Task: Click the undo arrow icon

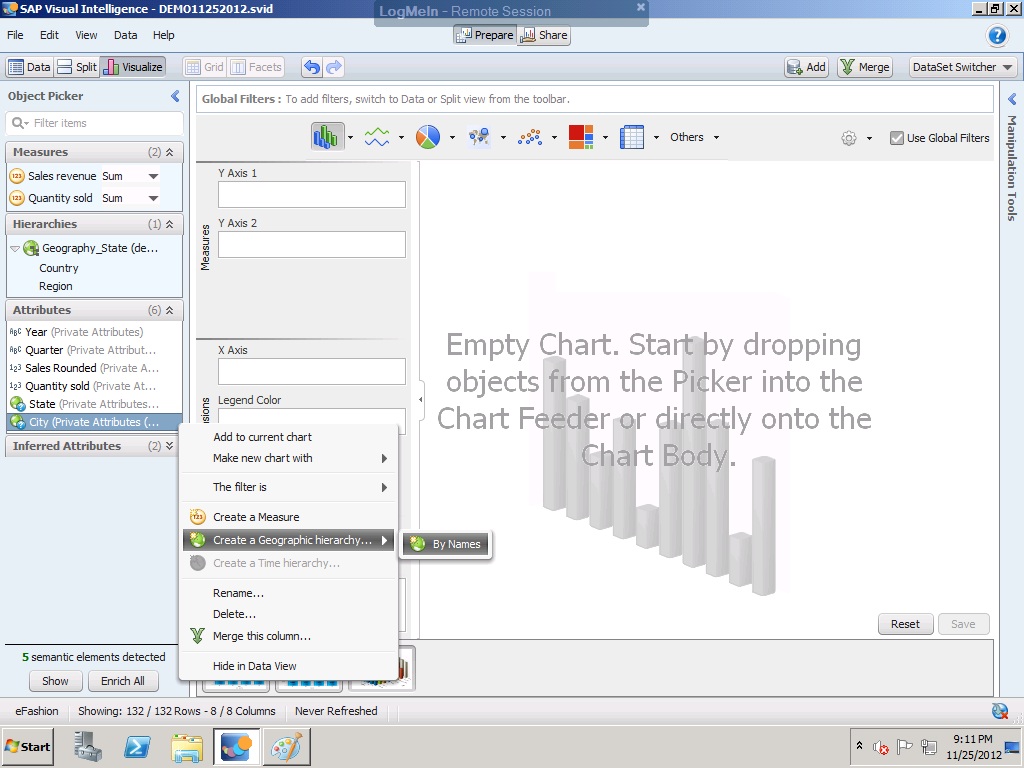Action: pyautogui.click(x=312, y=67)
